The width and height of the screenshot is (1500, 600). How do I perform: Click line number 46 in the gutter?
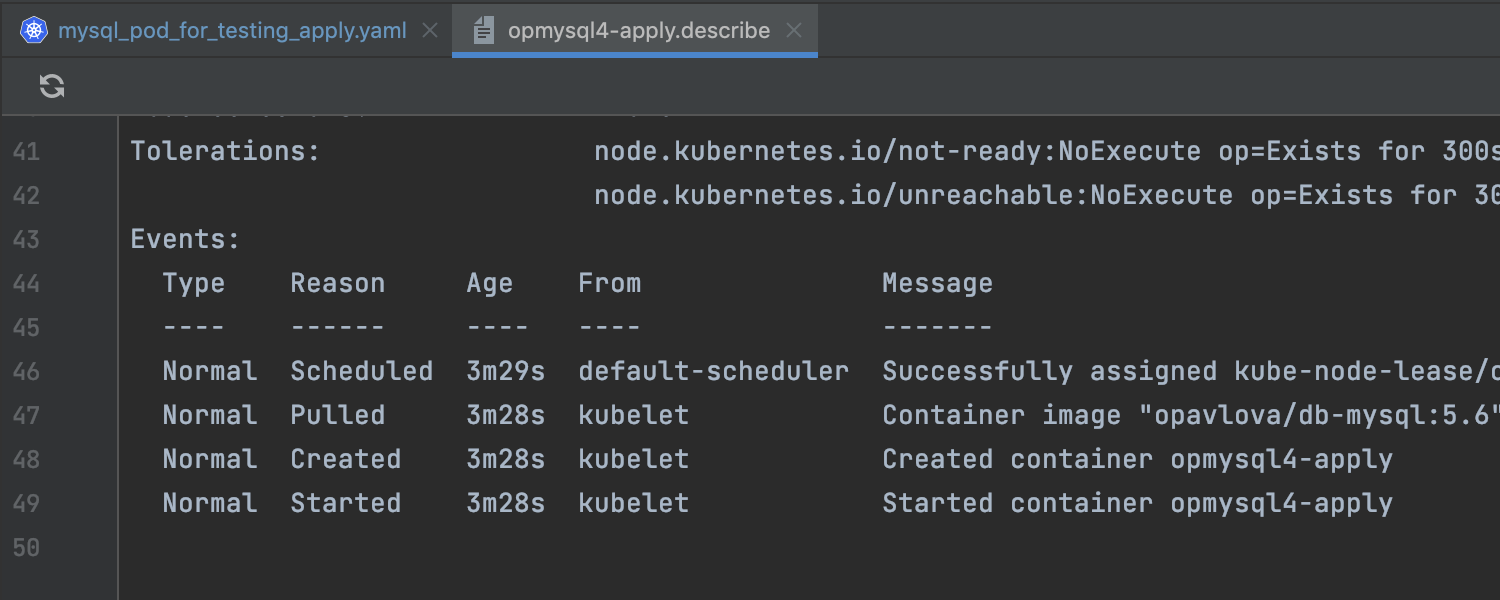27,372
